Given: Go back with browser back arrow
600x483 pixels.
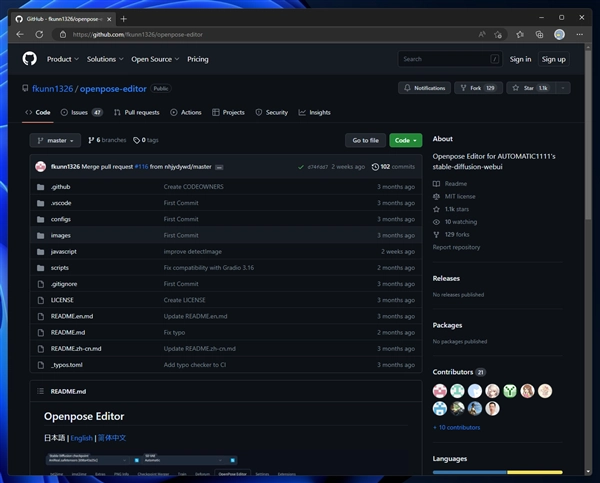Looking at the screenshot, I should [x=20, y=34].
